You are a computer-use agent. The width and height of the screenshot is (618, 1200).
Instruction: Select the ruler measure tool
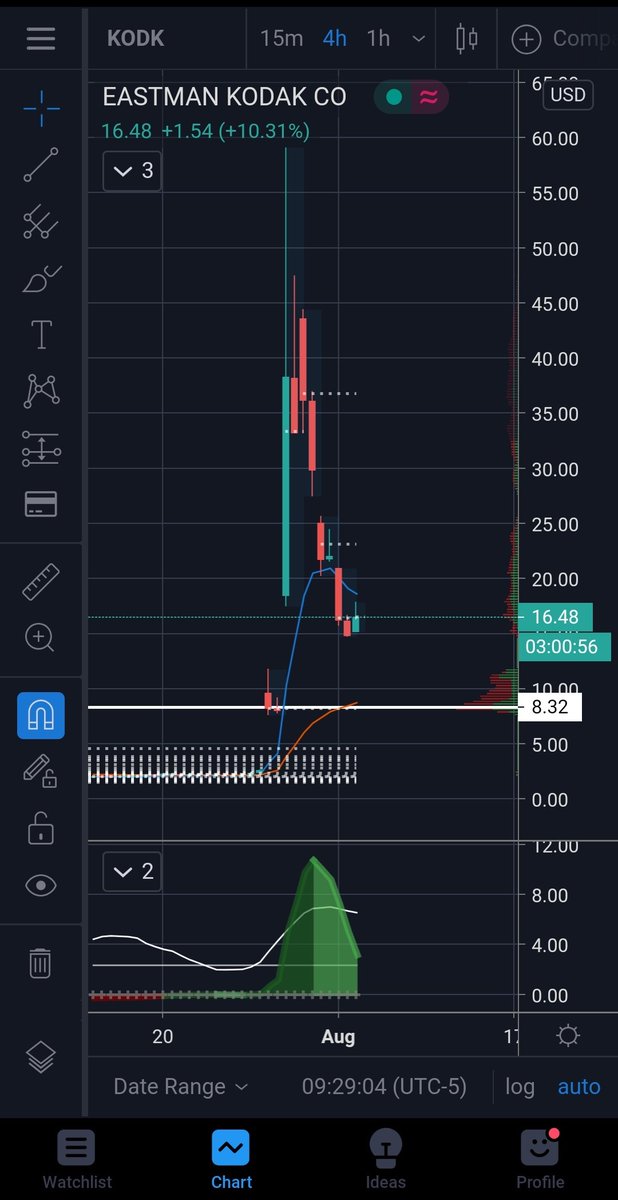pos(41,582)
